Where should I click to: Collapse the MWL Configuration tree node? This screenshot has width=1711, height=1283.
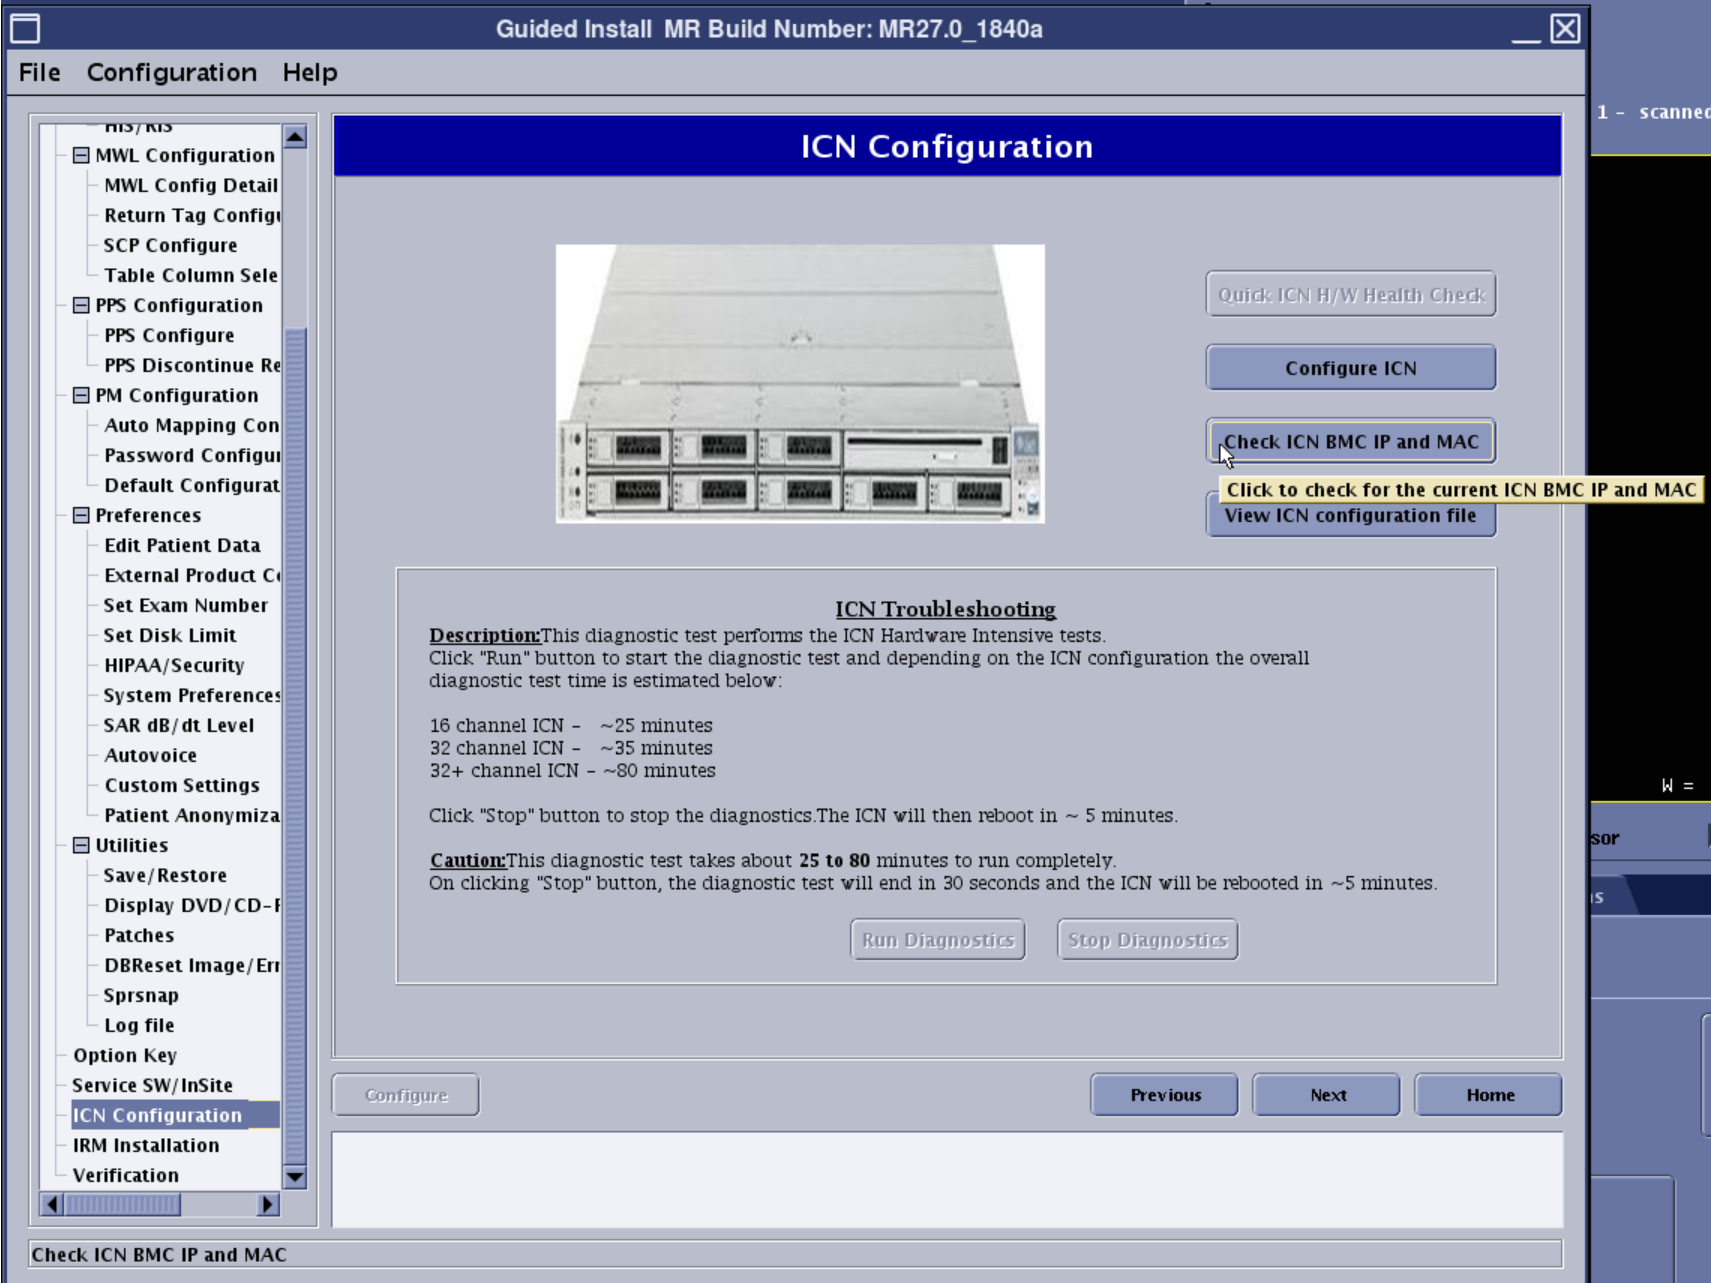(x=81, y=155)
